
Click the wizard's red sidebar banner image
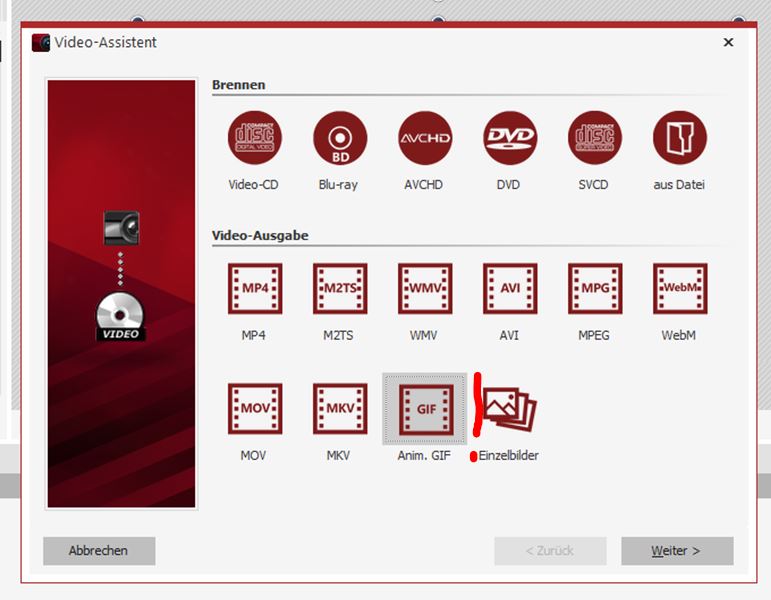coord(121,294)
